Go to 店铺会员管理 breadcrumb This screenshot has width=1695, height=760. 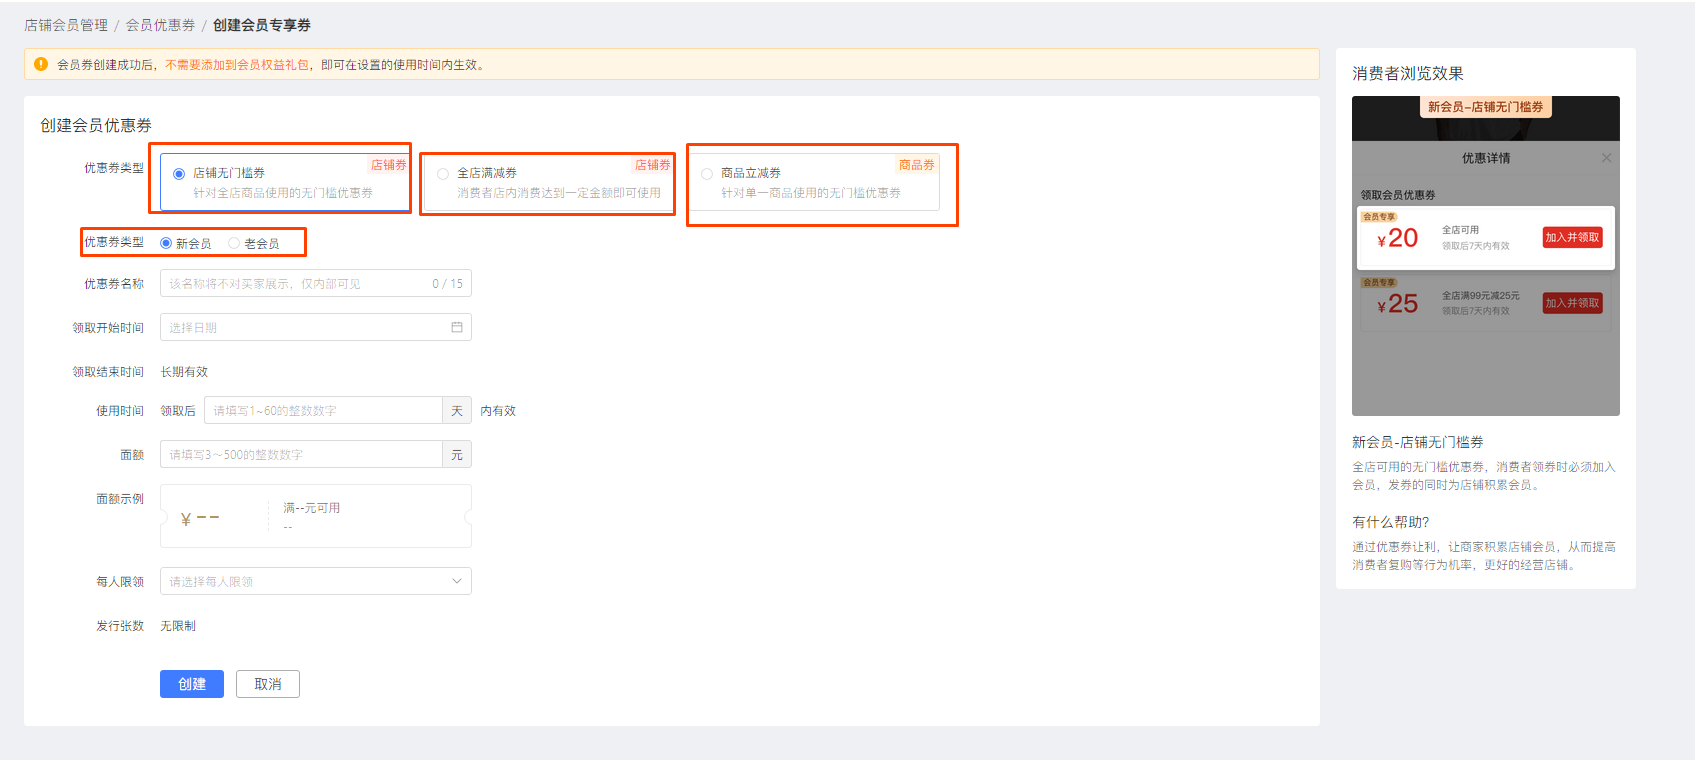(x=66, y=25)
